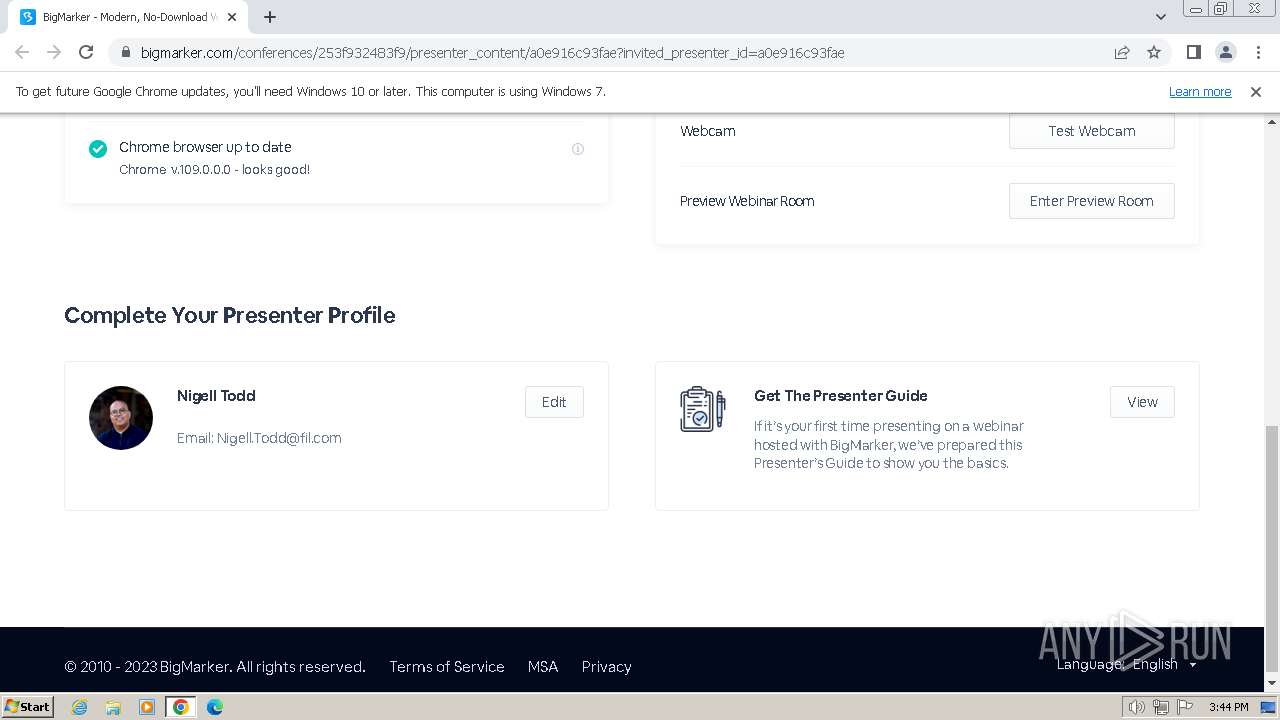The height and width of the screenshot is (720, 1280).
Task: Open the Learn more link
Action: (1200, 91)
